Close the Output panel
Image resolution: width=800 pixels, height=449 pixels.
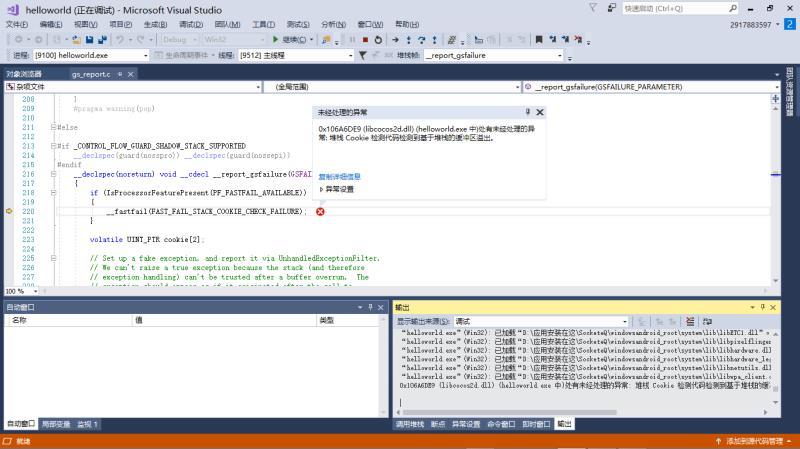(773, 307)
